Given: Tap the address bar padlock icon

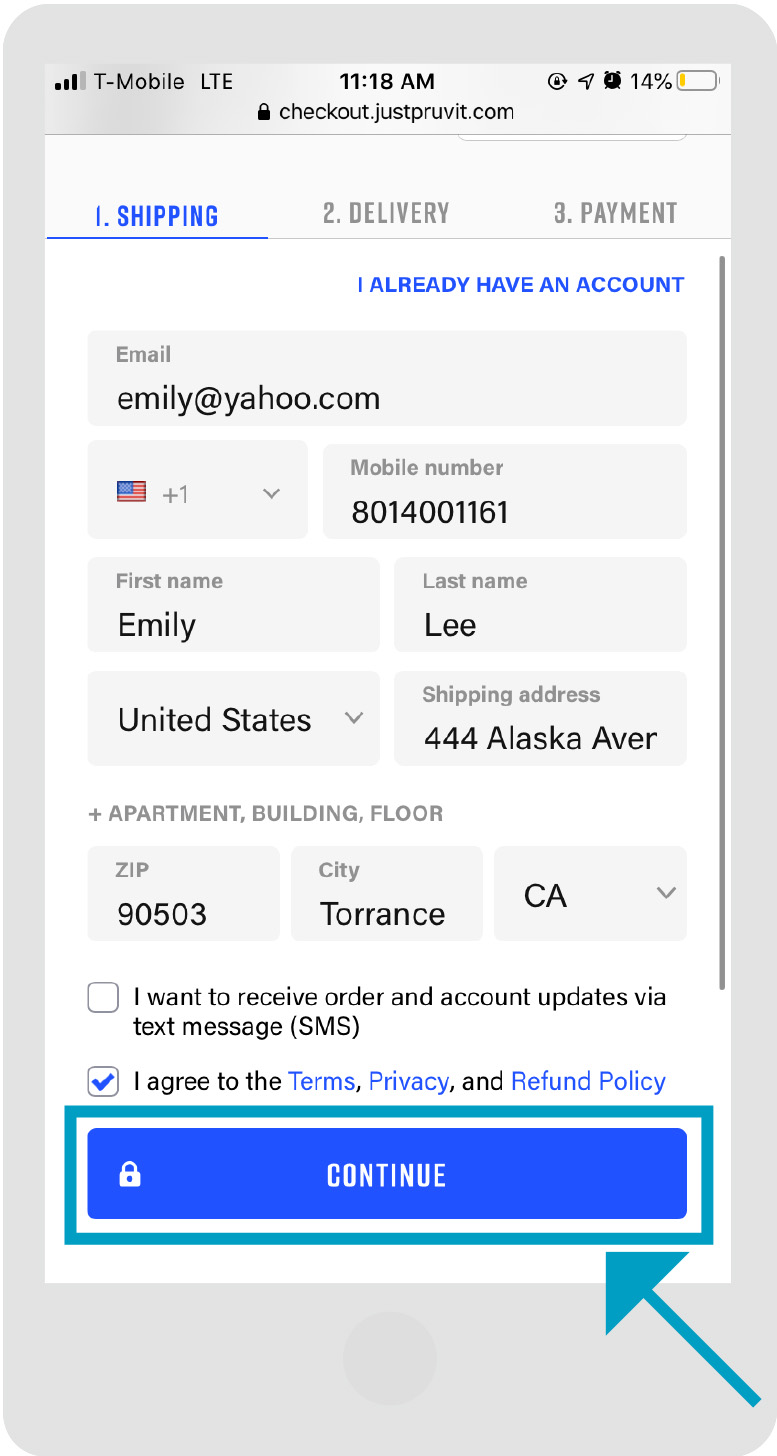Looking at the screenshot, I should 264,112.
